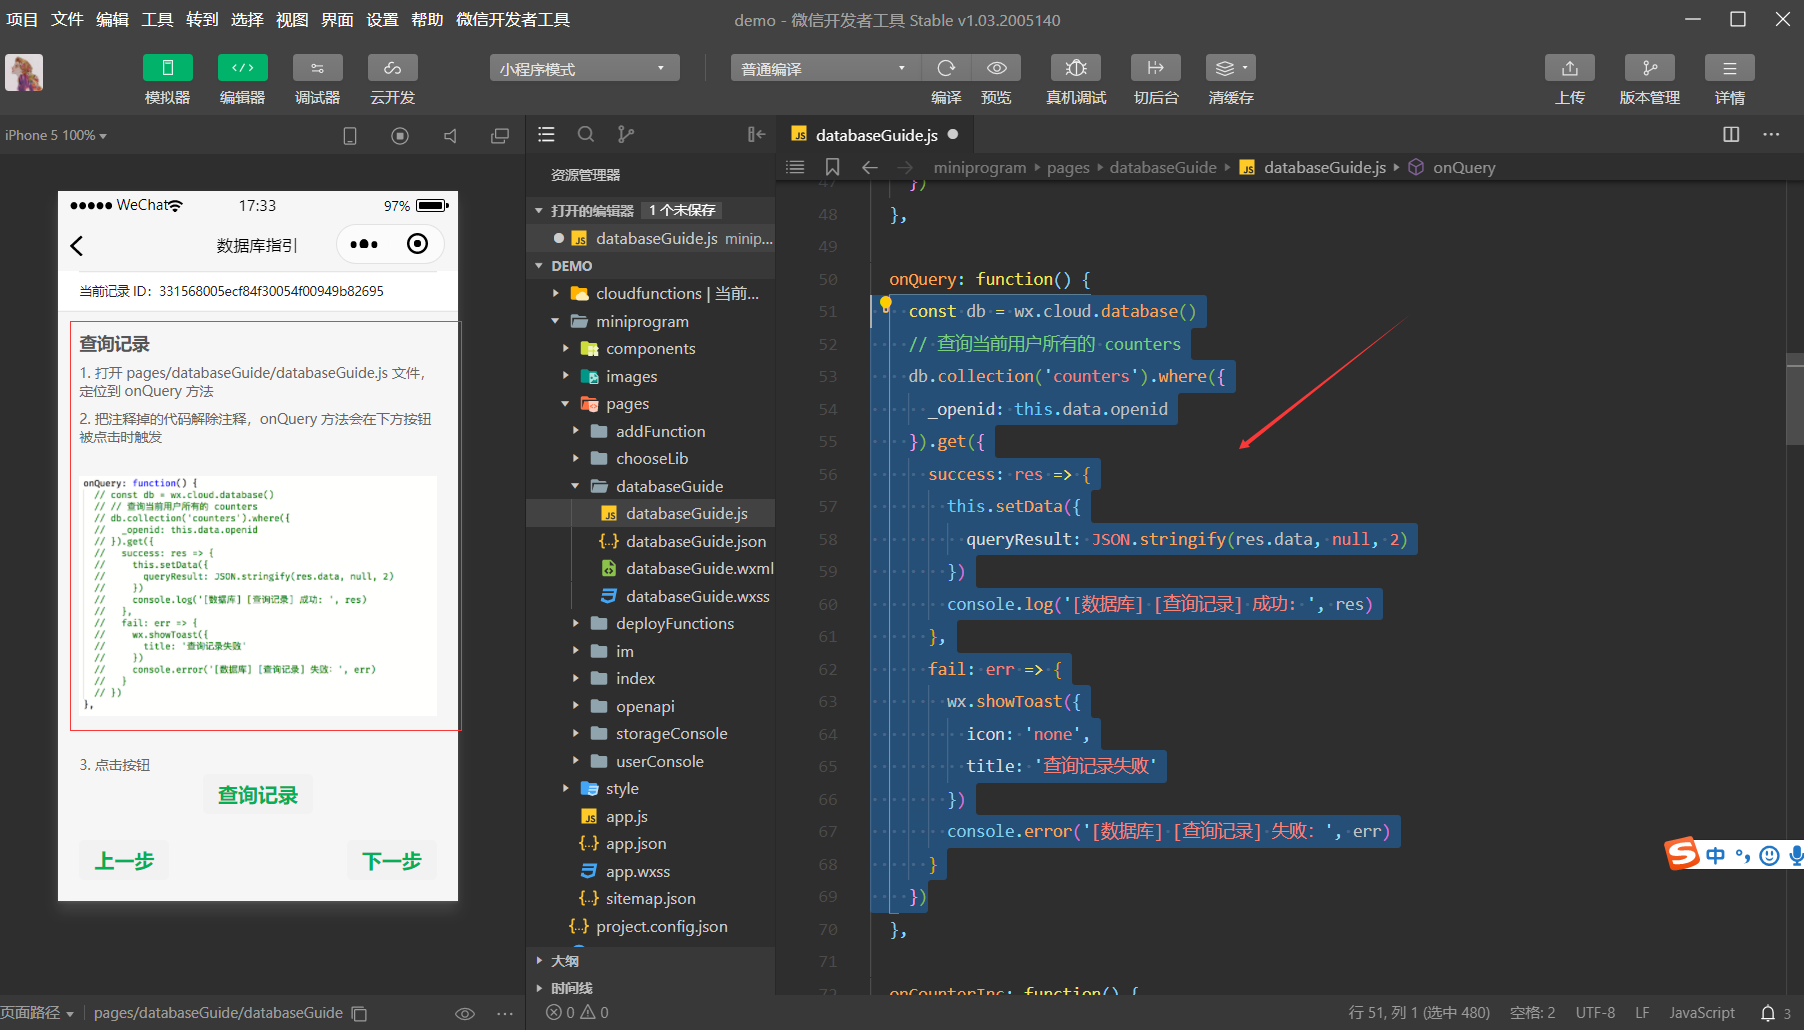Expand the deployFunctions folder
This screenshot has height=1030, width=1804.
tap(674, 624)
